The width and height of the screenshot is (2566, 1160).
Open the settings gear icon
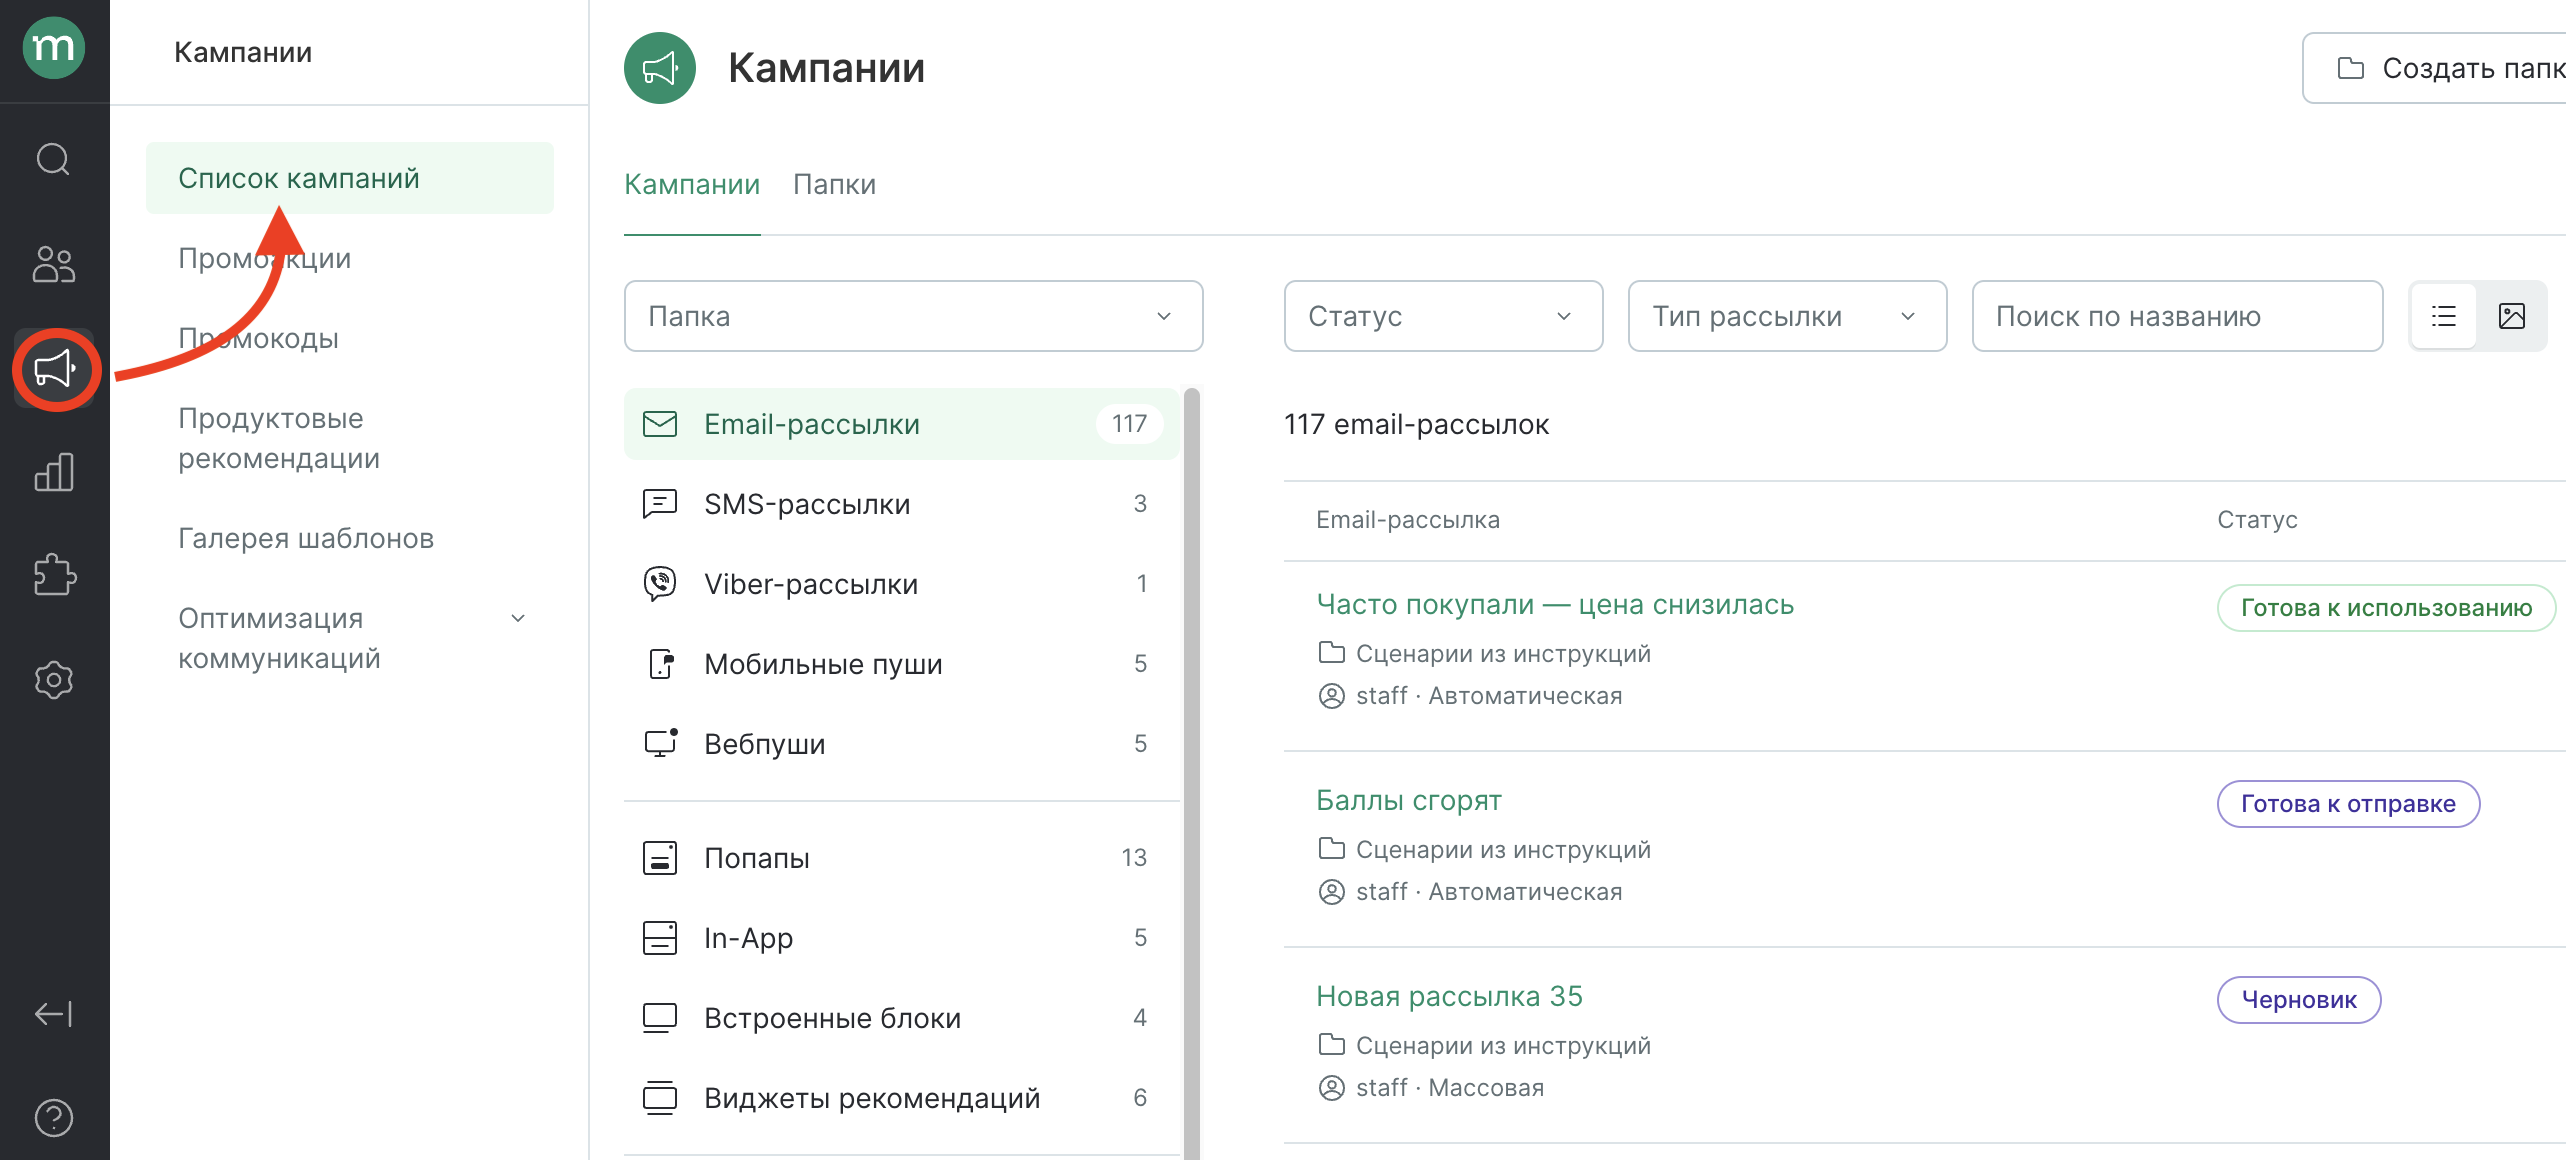(x=54, y=680)
